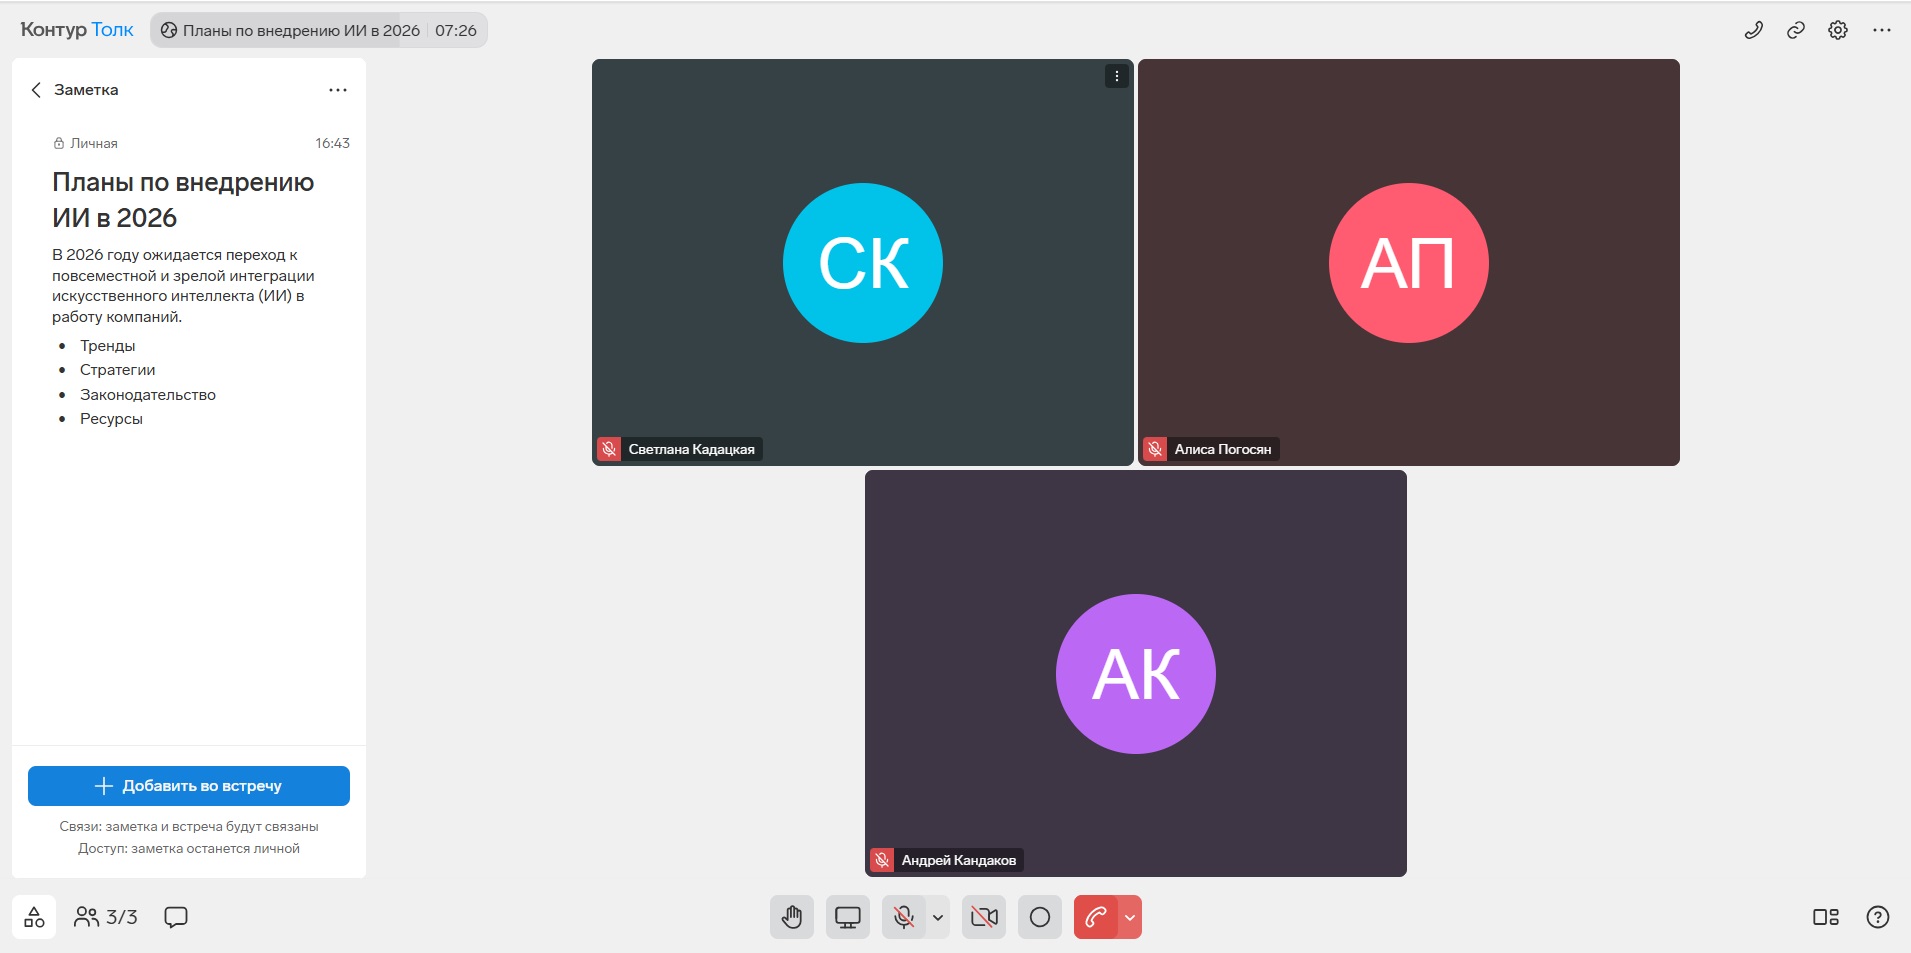Viewport: 1911px width, 953px height.
Task: Open the participants list showing 3/3
Action: [x=106, y=917]
